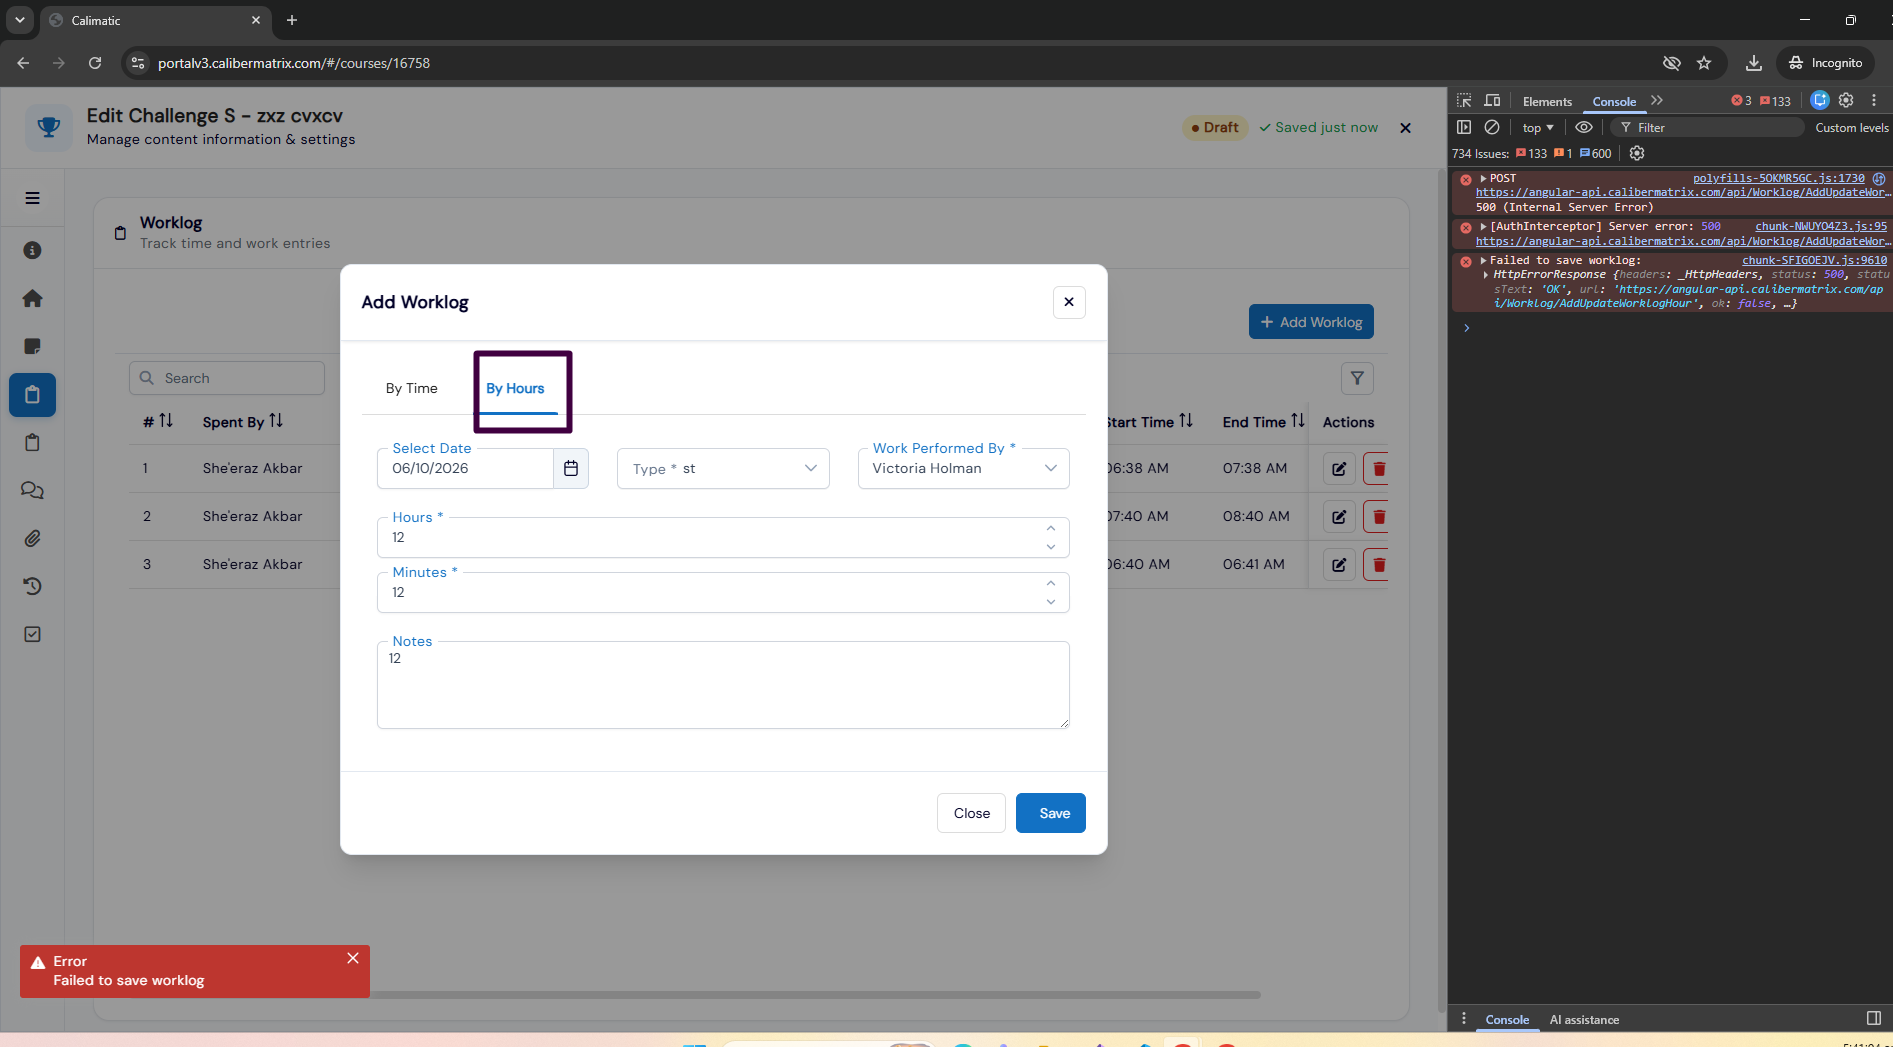Open the history icon in sidebar
Screen dimensions: 1893x1047
pyautogui.click(x=32, y=586)
